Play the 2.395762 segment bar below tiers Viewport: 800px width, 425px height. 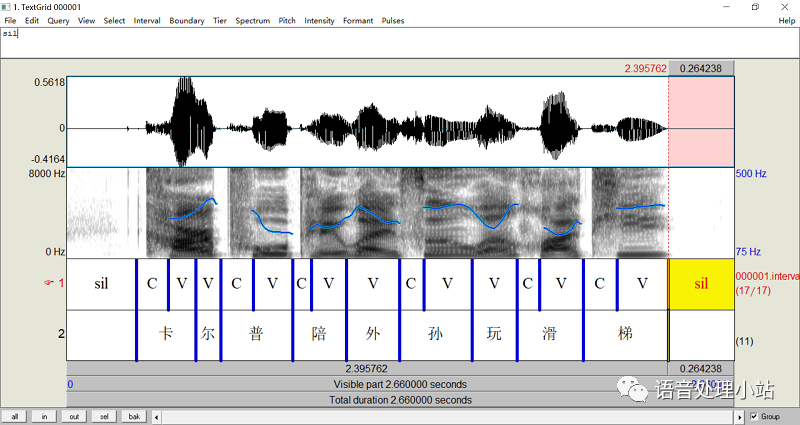(367, 368)
